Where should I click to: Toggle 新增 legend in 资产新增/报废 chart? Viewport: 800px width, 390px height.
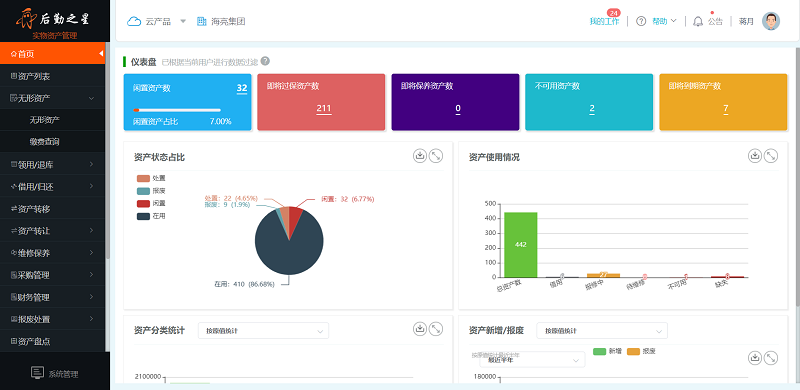coord(607,351)
